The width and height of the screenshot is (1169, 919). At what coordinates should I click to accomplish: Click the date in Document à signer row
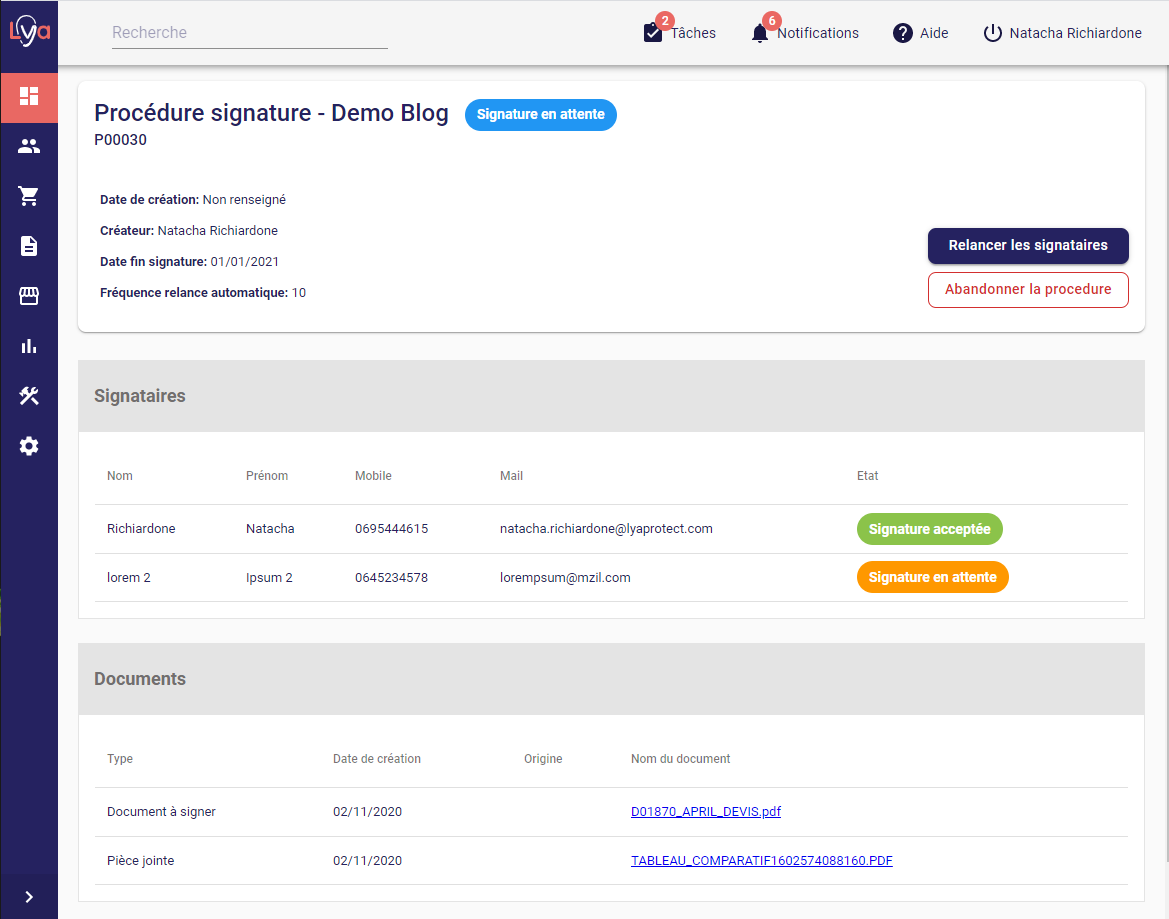[x=368, y=812]
